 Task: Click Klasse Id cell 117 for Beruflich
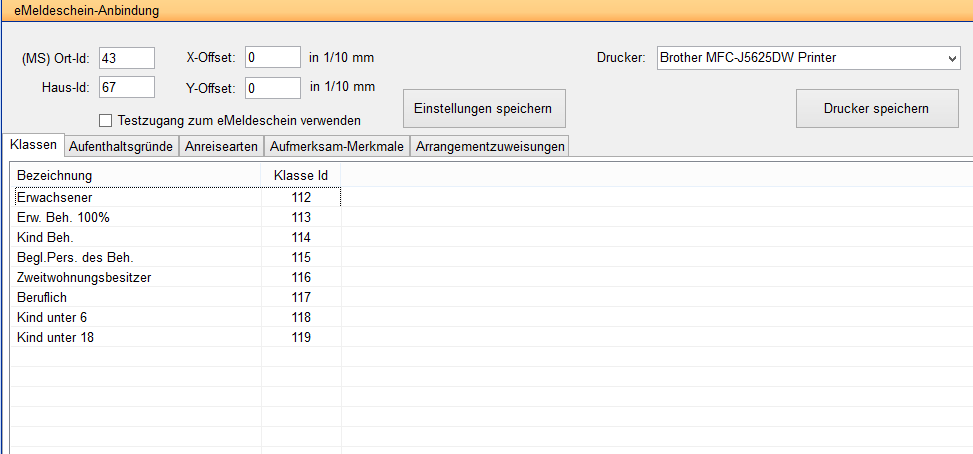point(301,297)
